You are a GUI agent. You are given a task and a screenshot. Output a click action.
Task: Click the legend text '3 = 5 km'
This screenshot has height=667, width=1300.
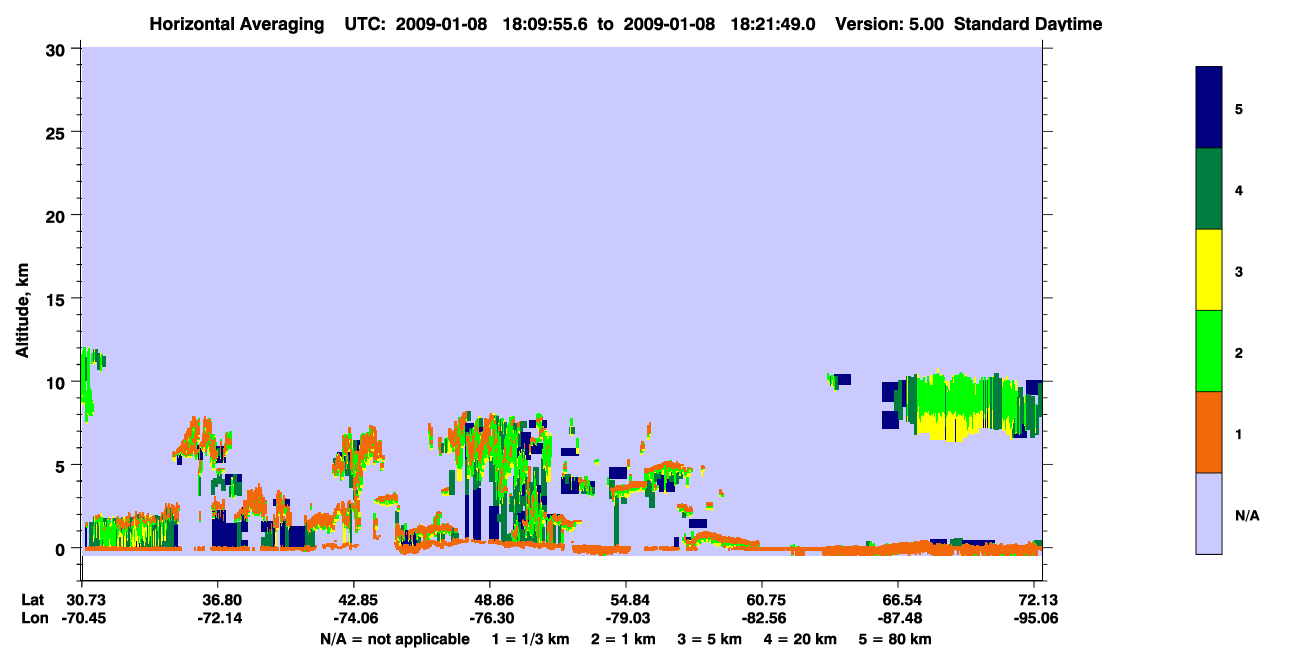pyautogui.click(x=710, y=639)
